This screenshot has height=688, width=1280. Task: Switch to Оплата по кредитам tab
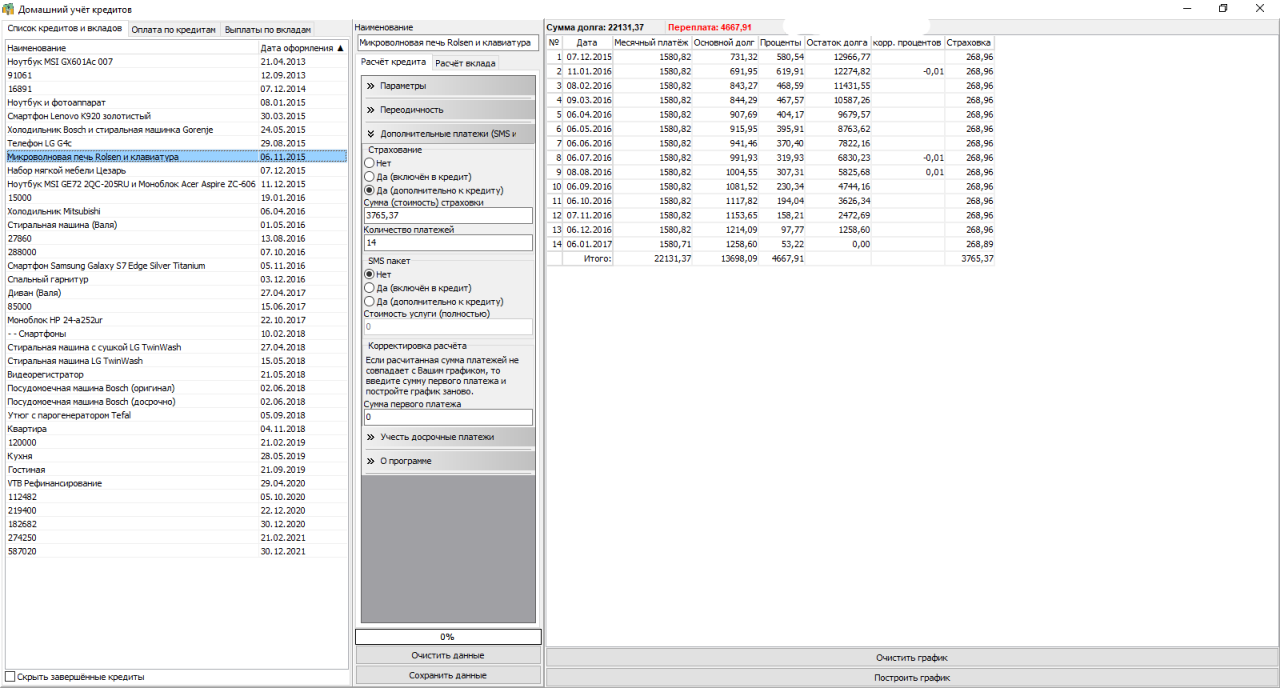tap(173, 30)
